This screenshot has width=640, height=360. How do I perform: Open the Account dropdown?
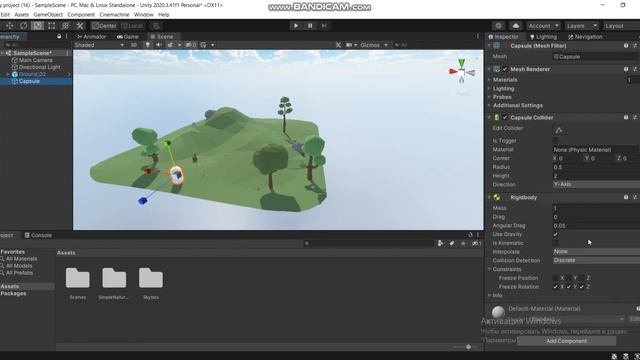[x=543, y=26]
